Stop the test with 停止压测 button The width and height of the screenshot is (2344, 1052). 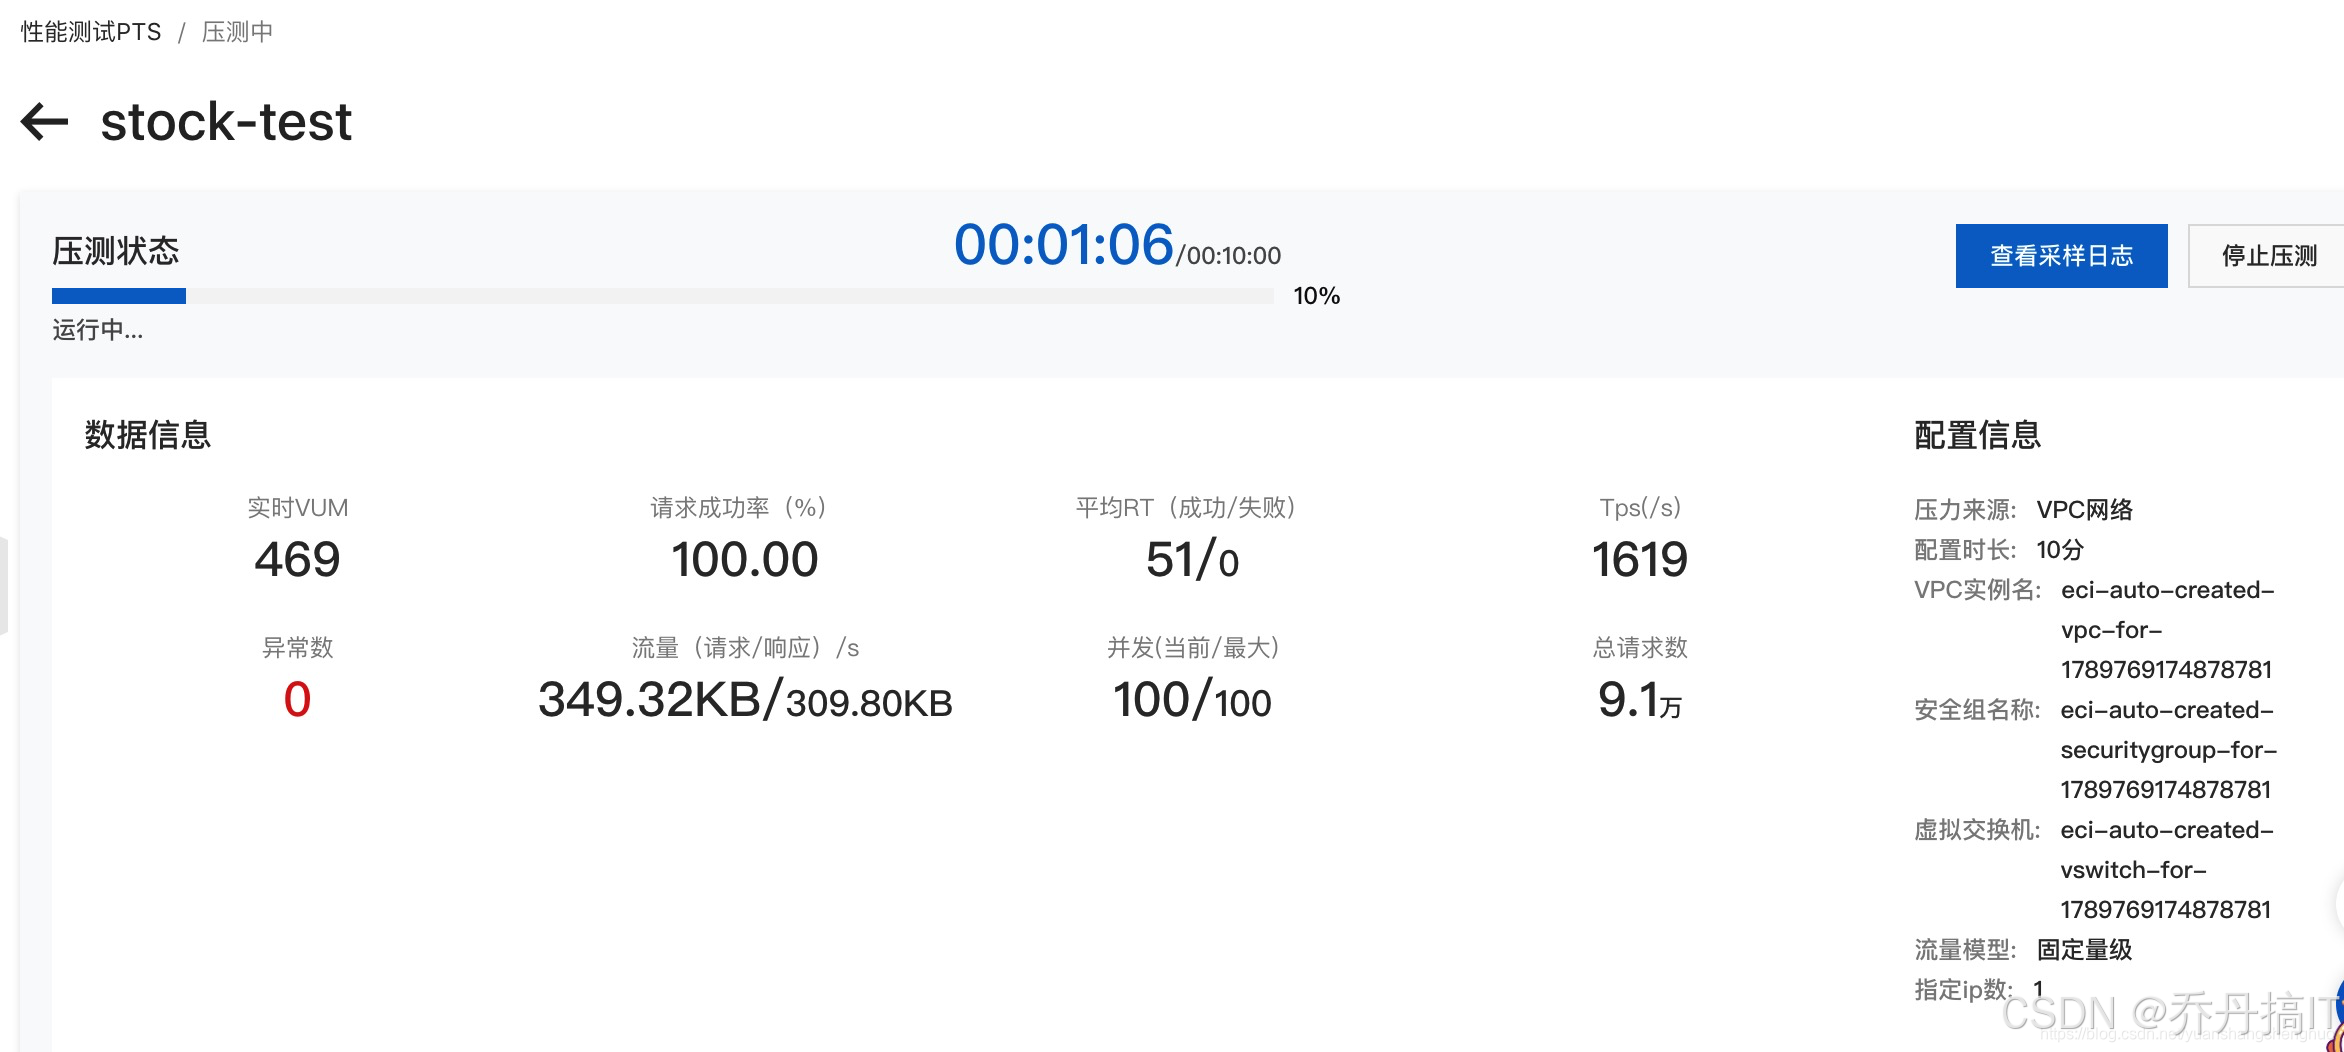[2268, 256]
